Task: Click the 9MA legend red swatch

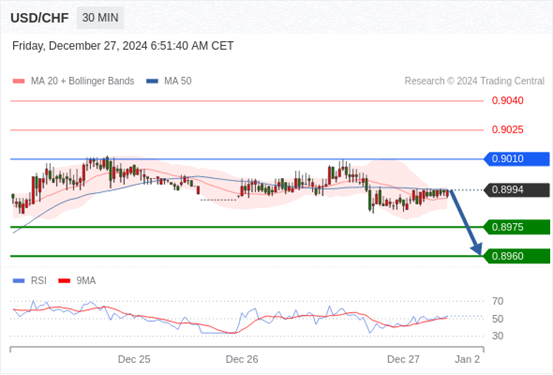Action: 64,281
